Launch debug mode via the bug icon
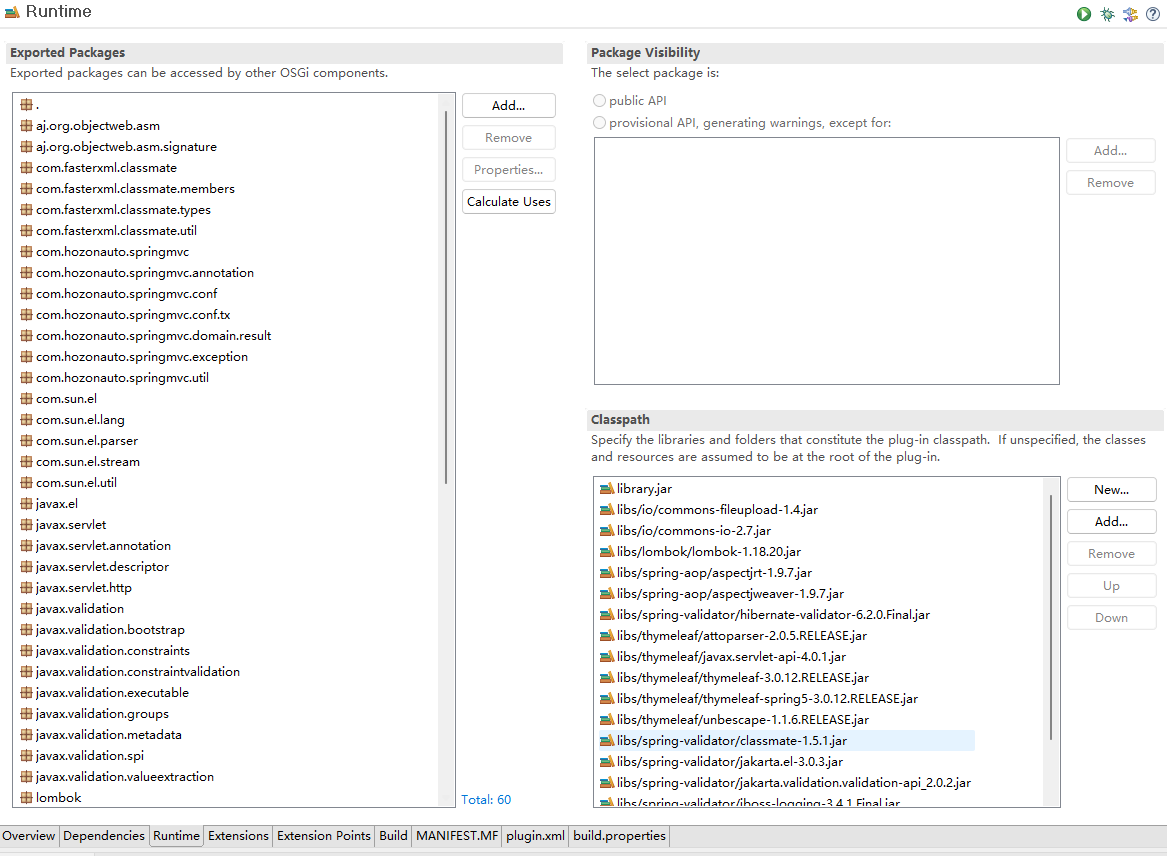This screenshot has height=856, width=1167. click(x=1107, y=14)
